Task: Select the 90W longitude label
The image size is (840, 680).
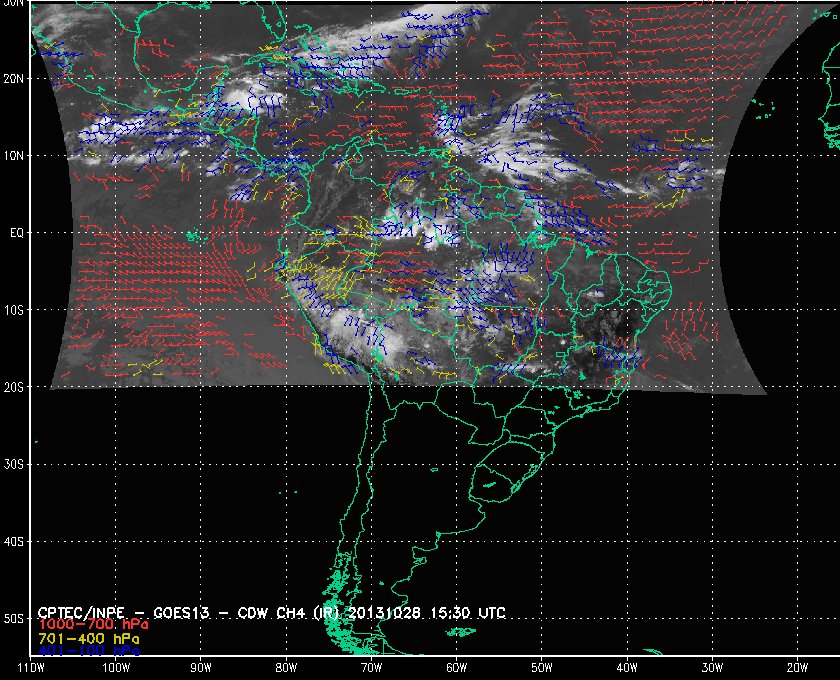Action: point(201,668)
